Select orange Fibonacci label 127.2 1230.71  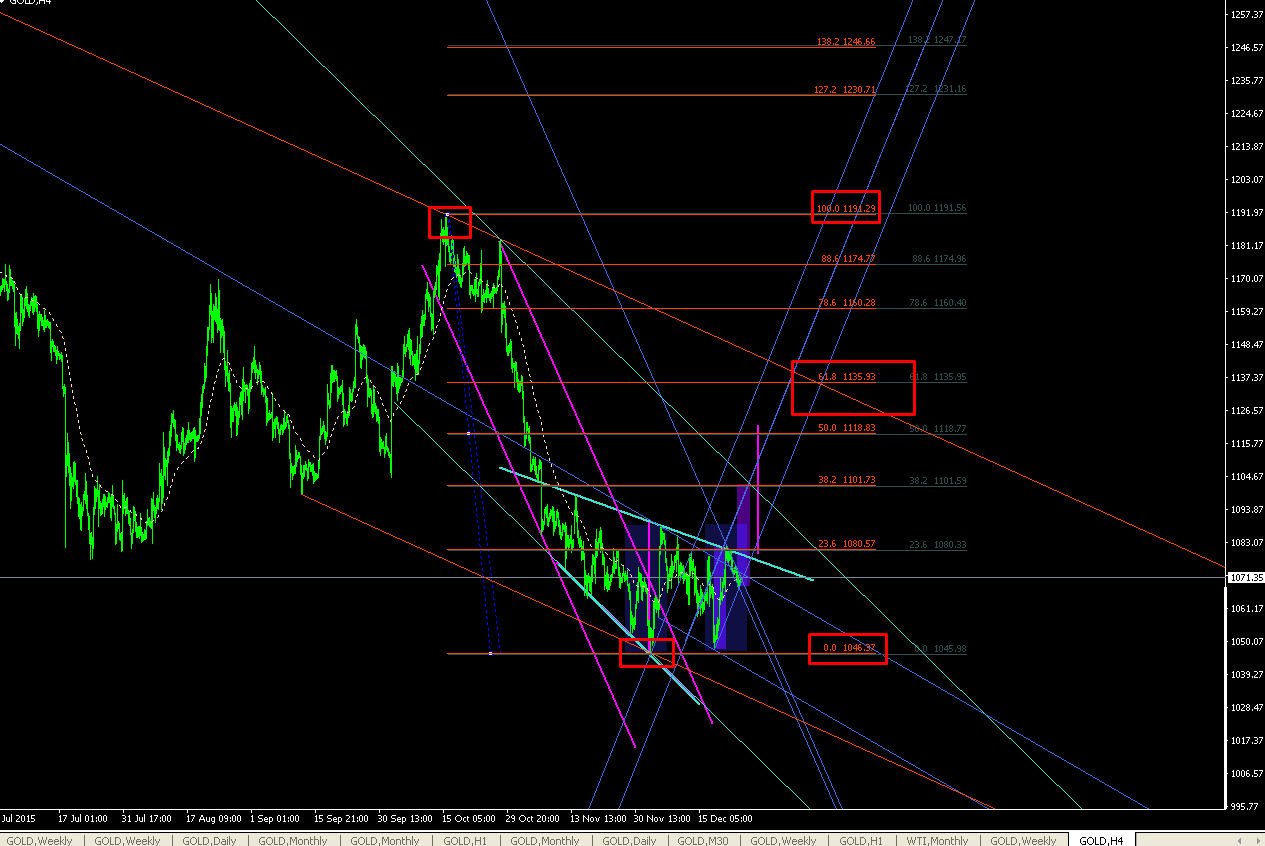(x=845, y=89)
